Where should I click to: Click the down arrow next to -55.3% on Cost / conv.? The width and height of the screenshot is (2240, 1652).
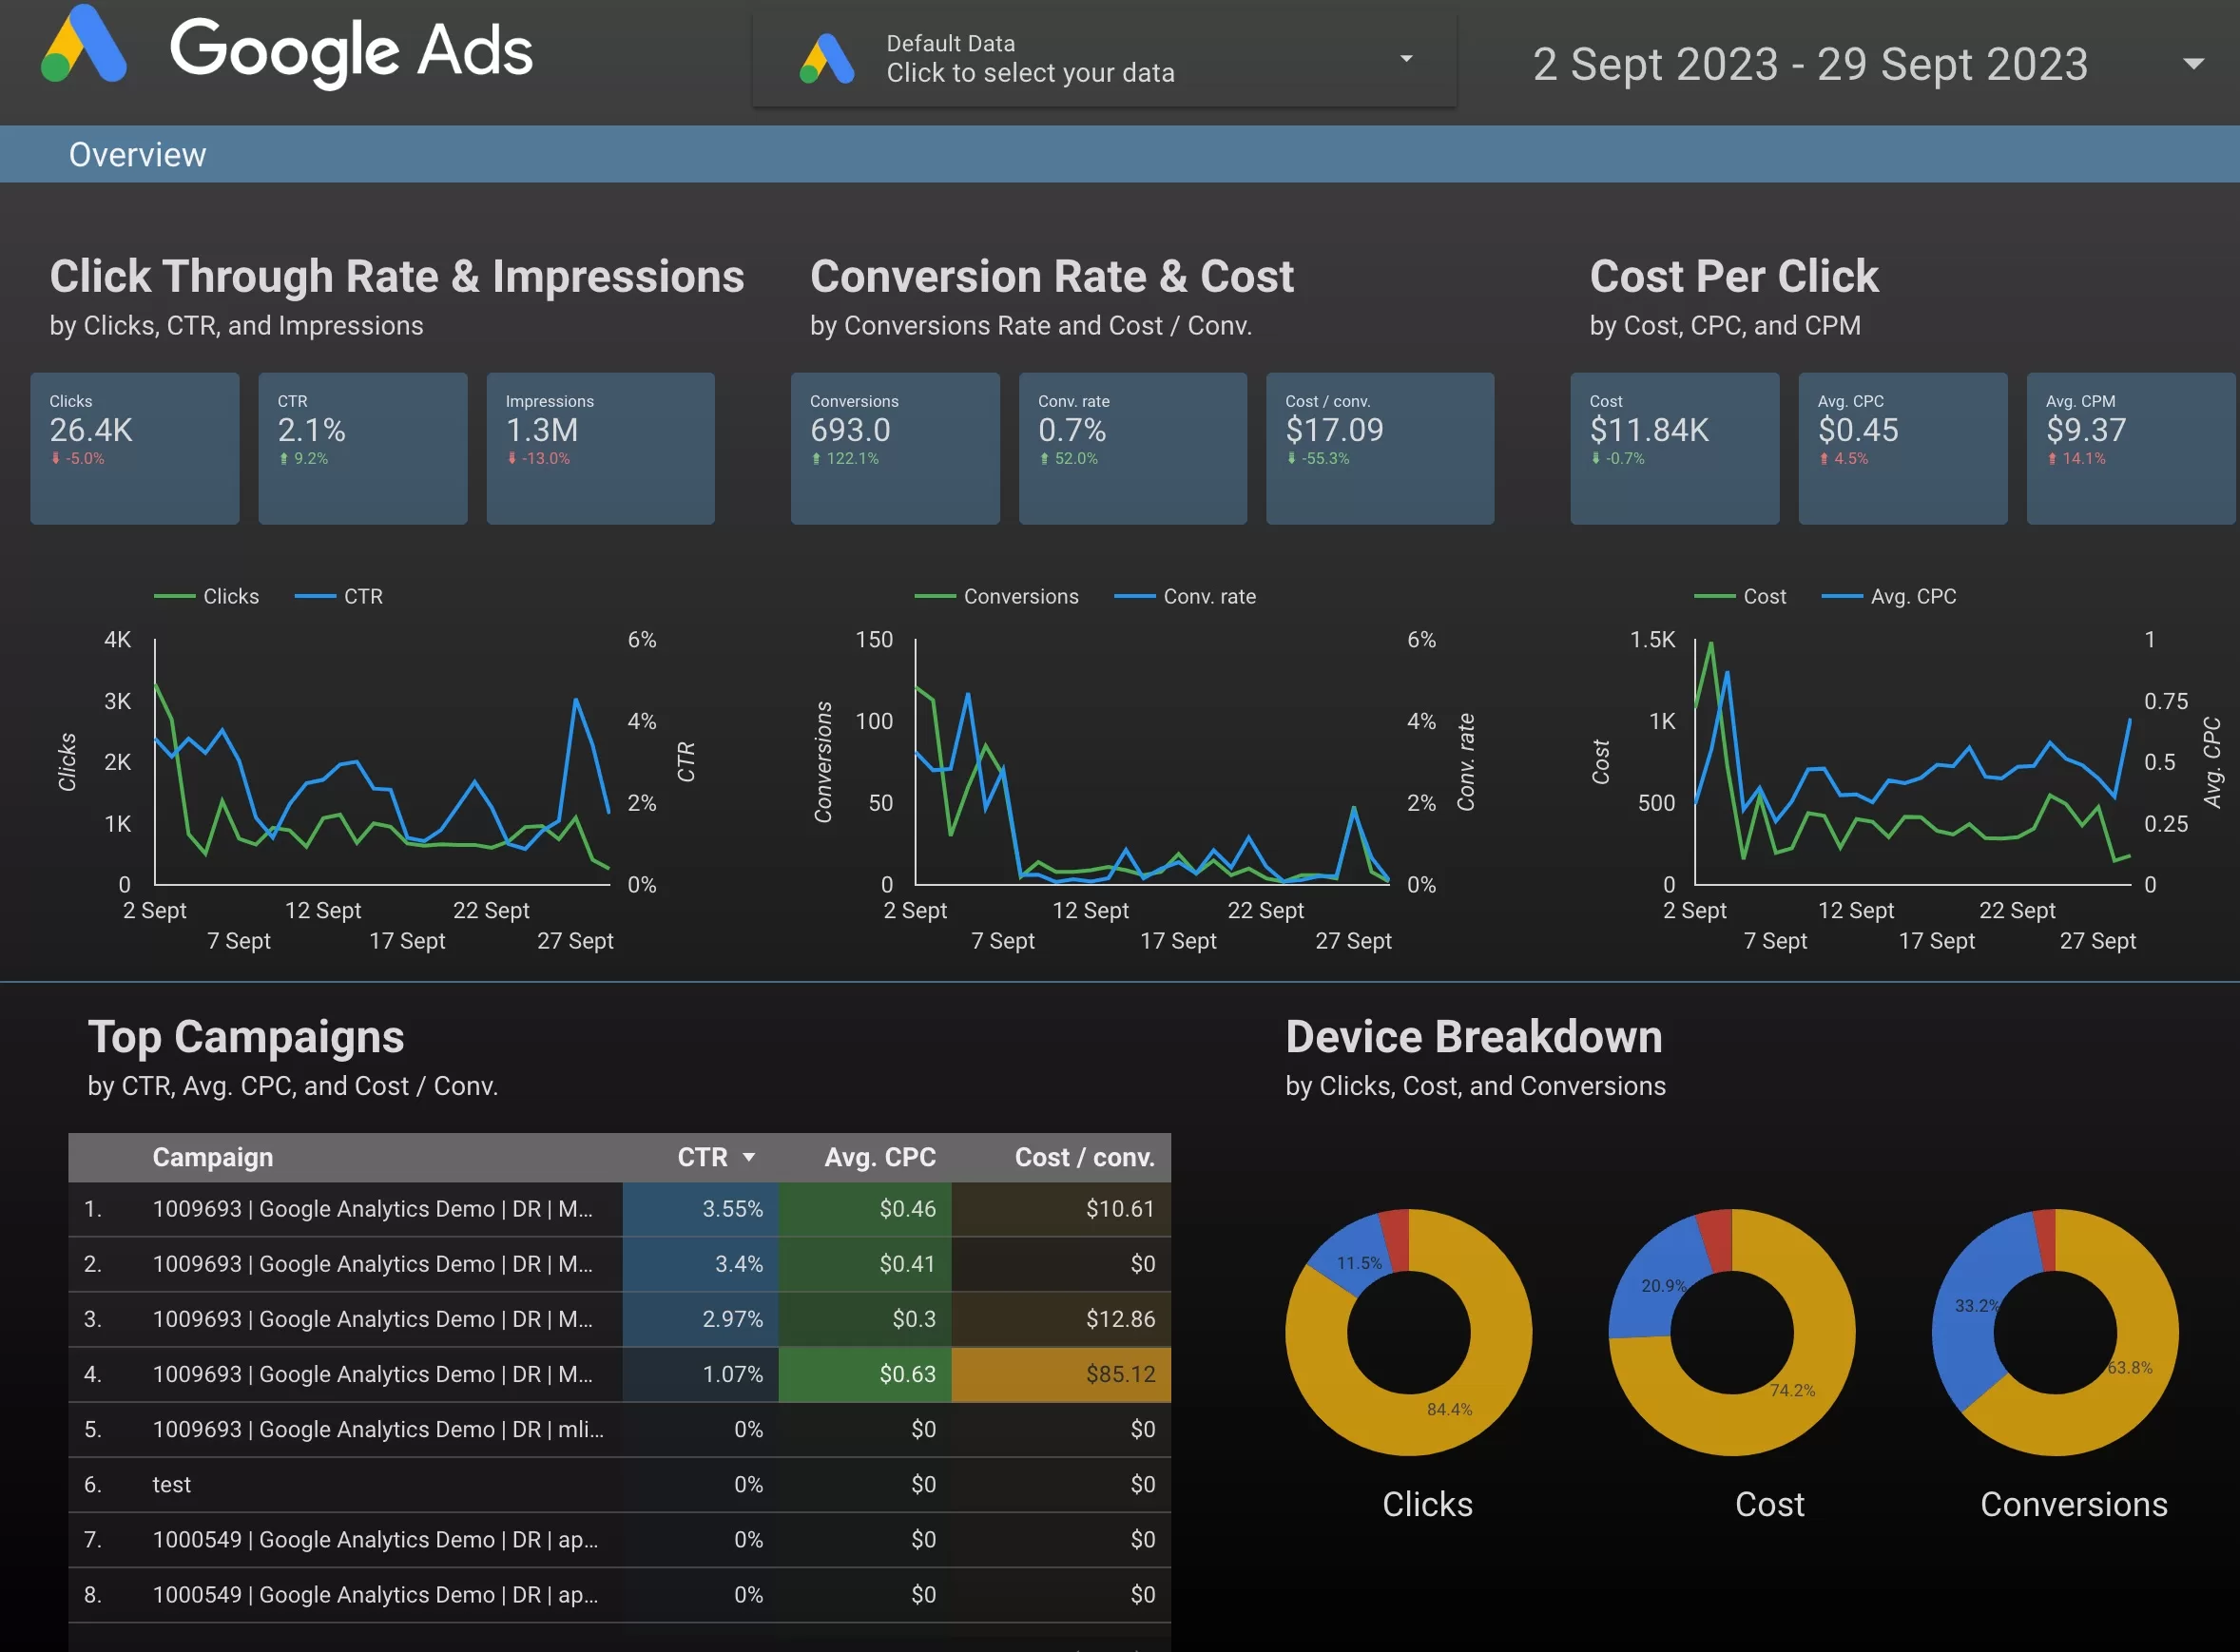coord(1292,458)
